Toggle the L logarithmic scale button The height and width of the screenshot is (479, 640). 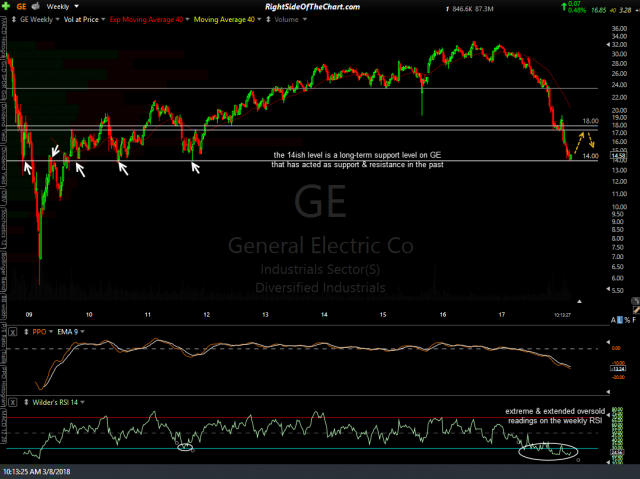(620, 320)
